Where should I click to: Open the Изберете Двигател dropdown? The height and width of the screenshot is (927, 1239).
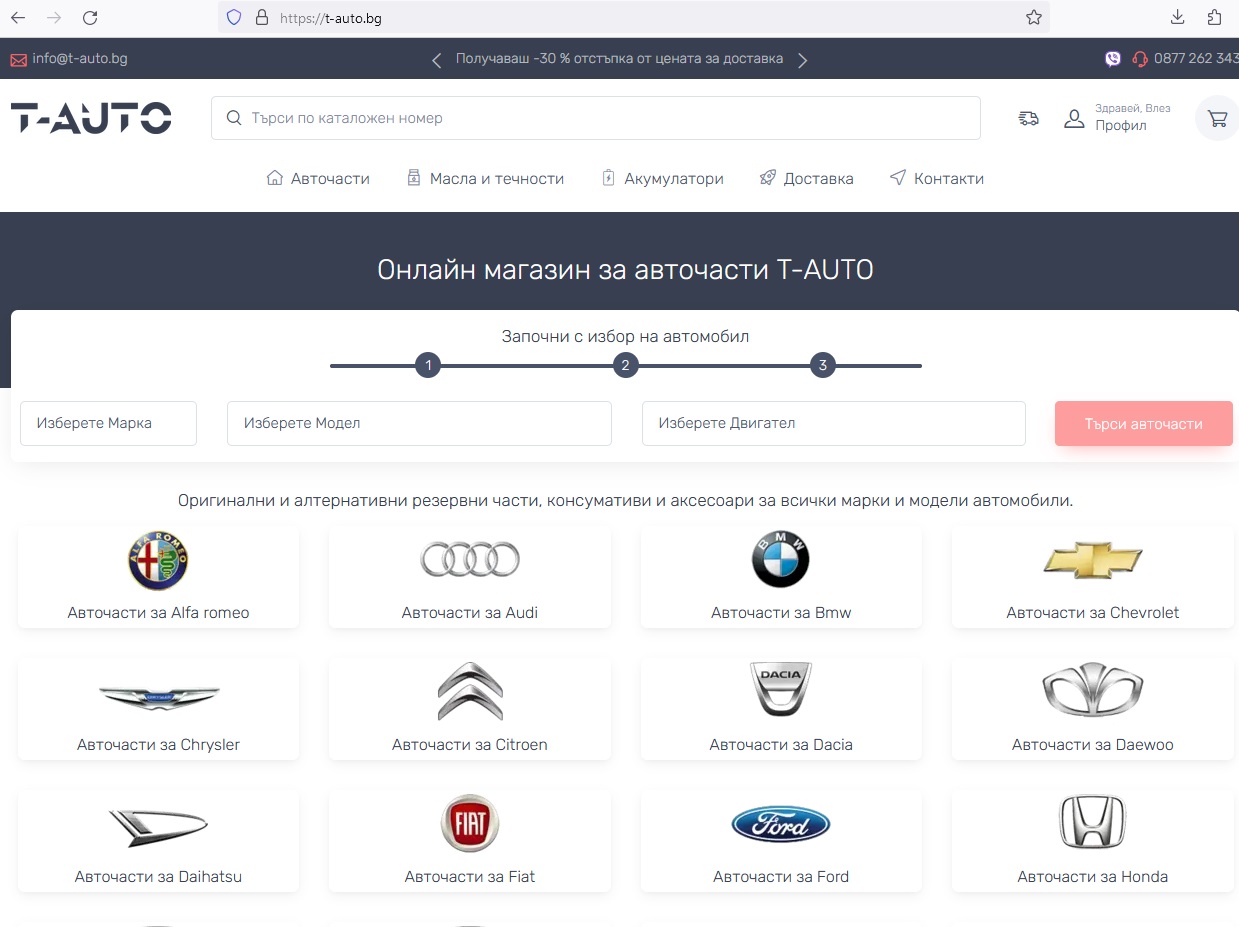click(833, 423)
